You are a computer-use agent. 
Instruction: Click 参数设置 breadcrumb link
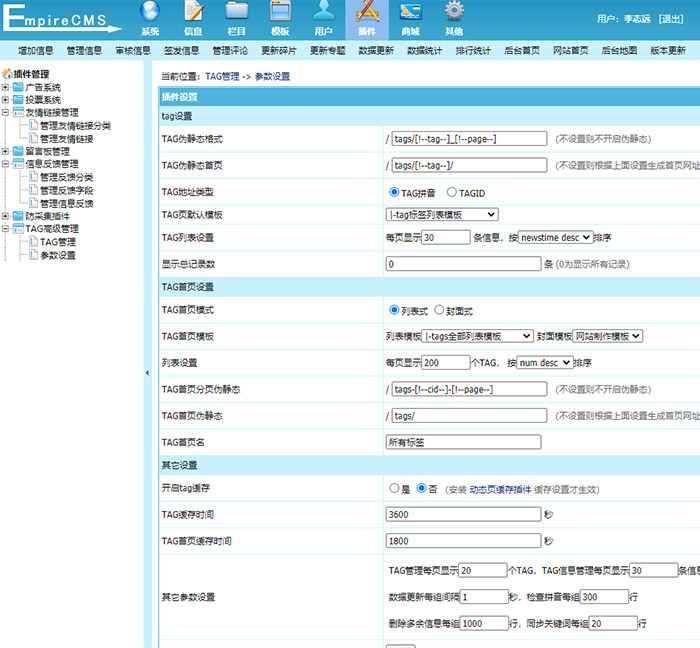pyautogui.click(x=272, y=76)
